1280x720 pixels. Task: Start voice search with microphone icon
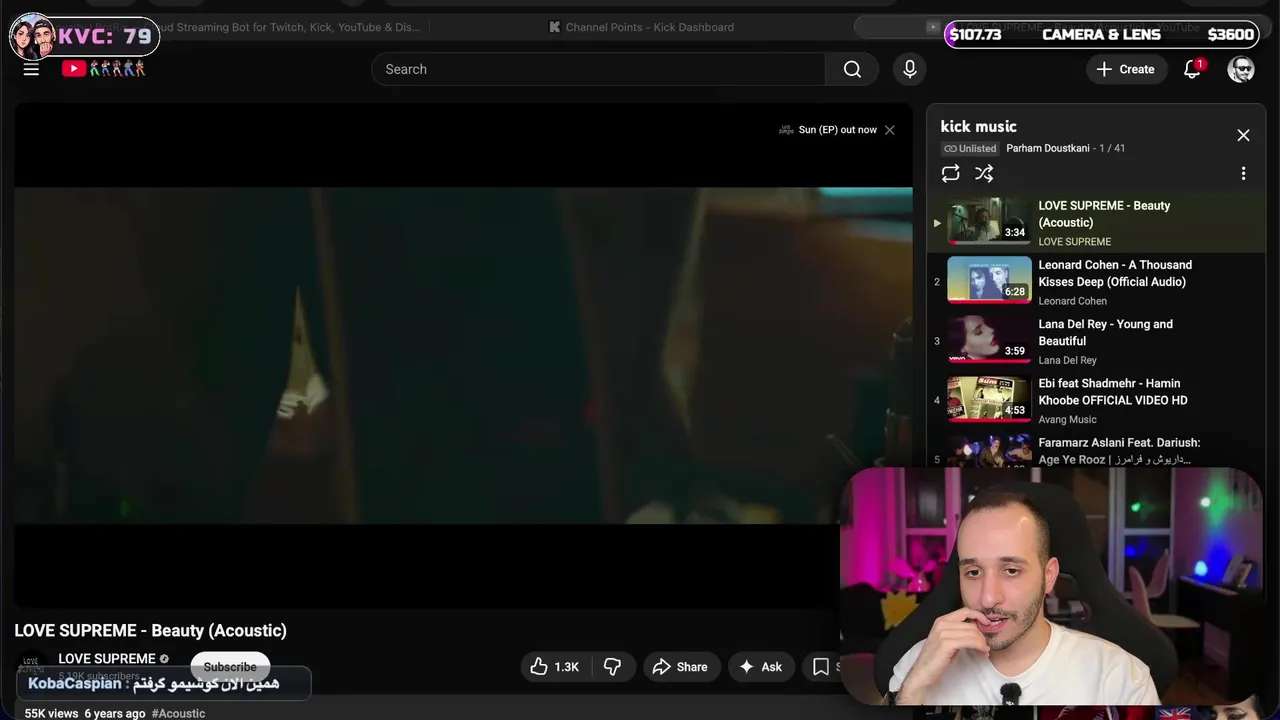910,69
